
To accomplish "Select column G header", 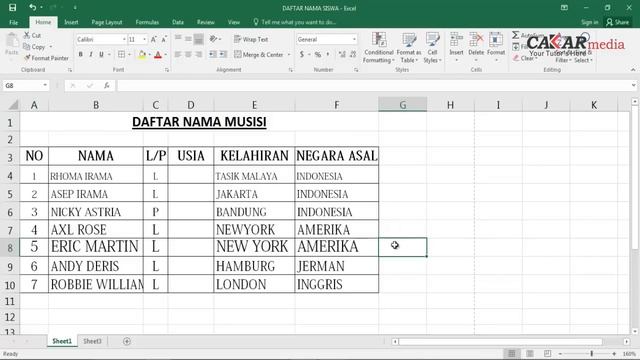I will 402,105.
